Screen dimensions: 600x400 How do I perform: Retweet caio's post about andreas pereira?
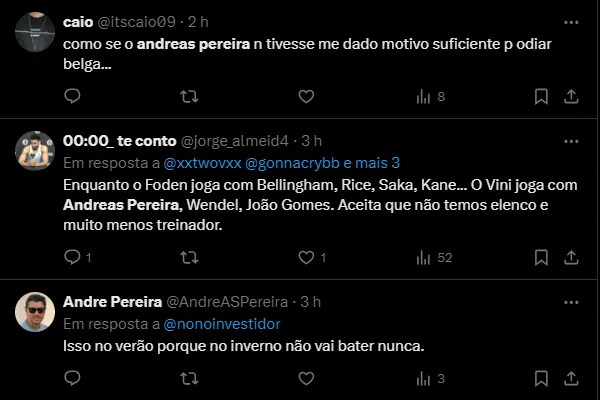(x=188, y=96)
